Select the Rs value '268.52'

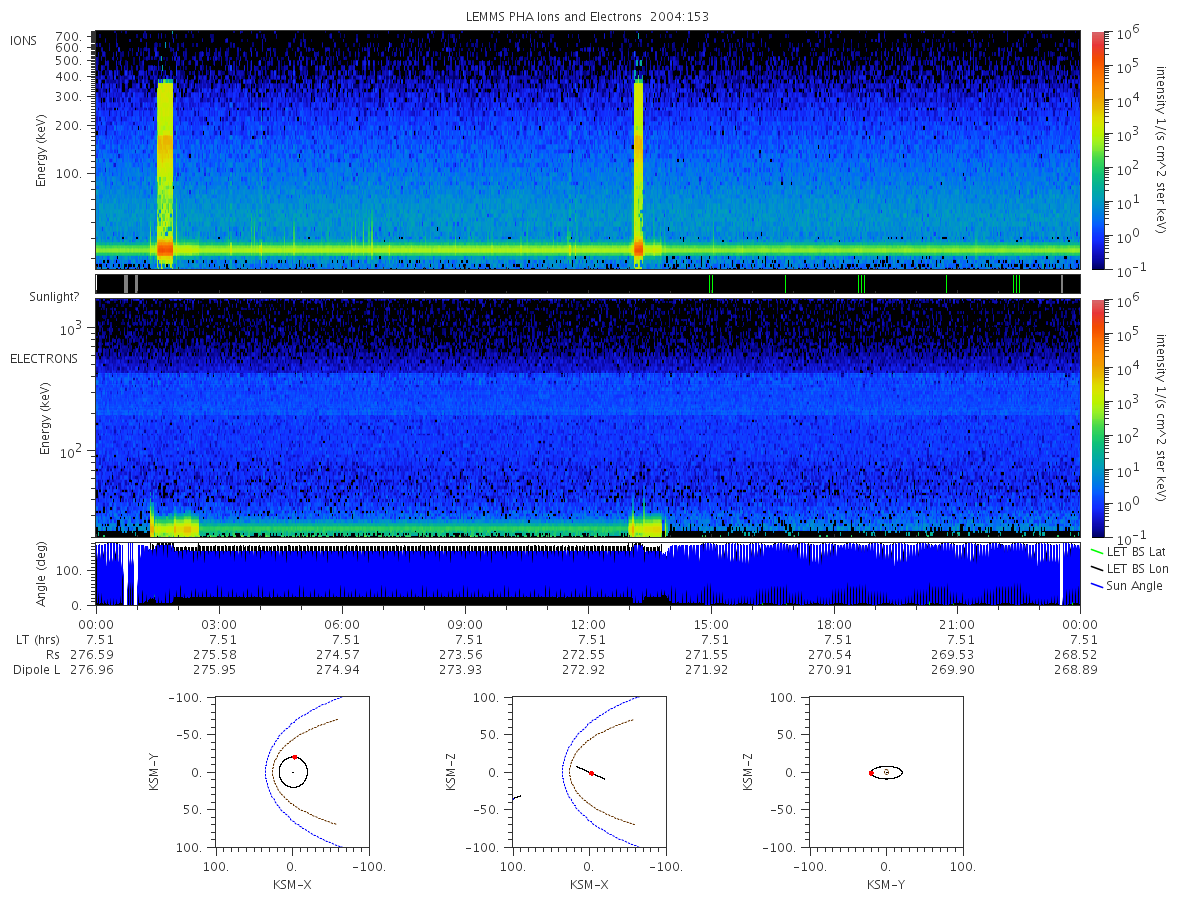click(1075, 655)
